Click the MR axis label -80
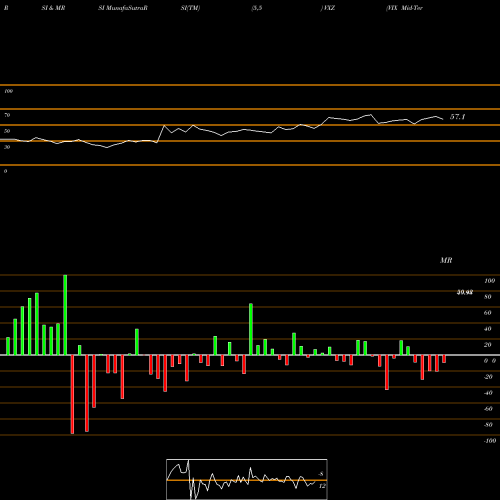Screen dimensions: 500x500 pyautogui.click(x=488, y=425)
